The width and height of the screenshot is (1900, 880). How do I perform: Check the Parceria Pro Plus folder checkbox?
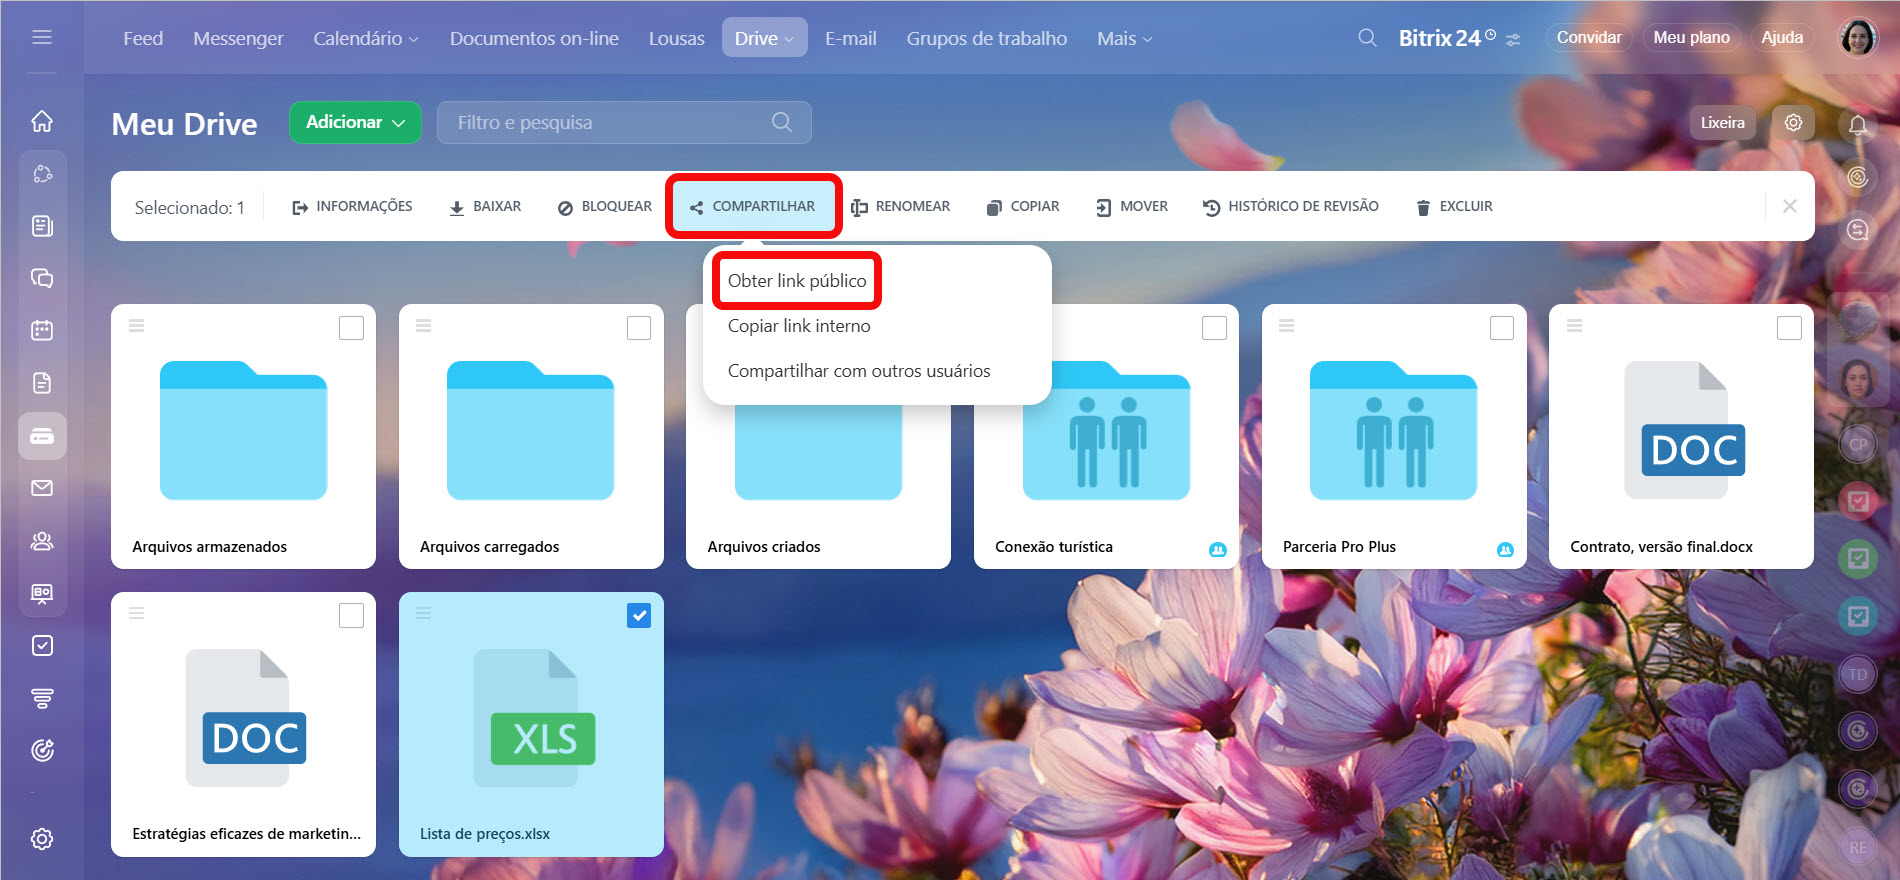tap(1502, 328)
